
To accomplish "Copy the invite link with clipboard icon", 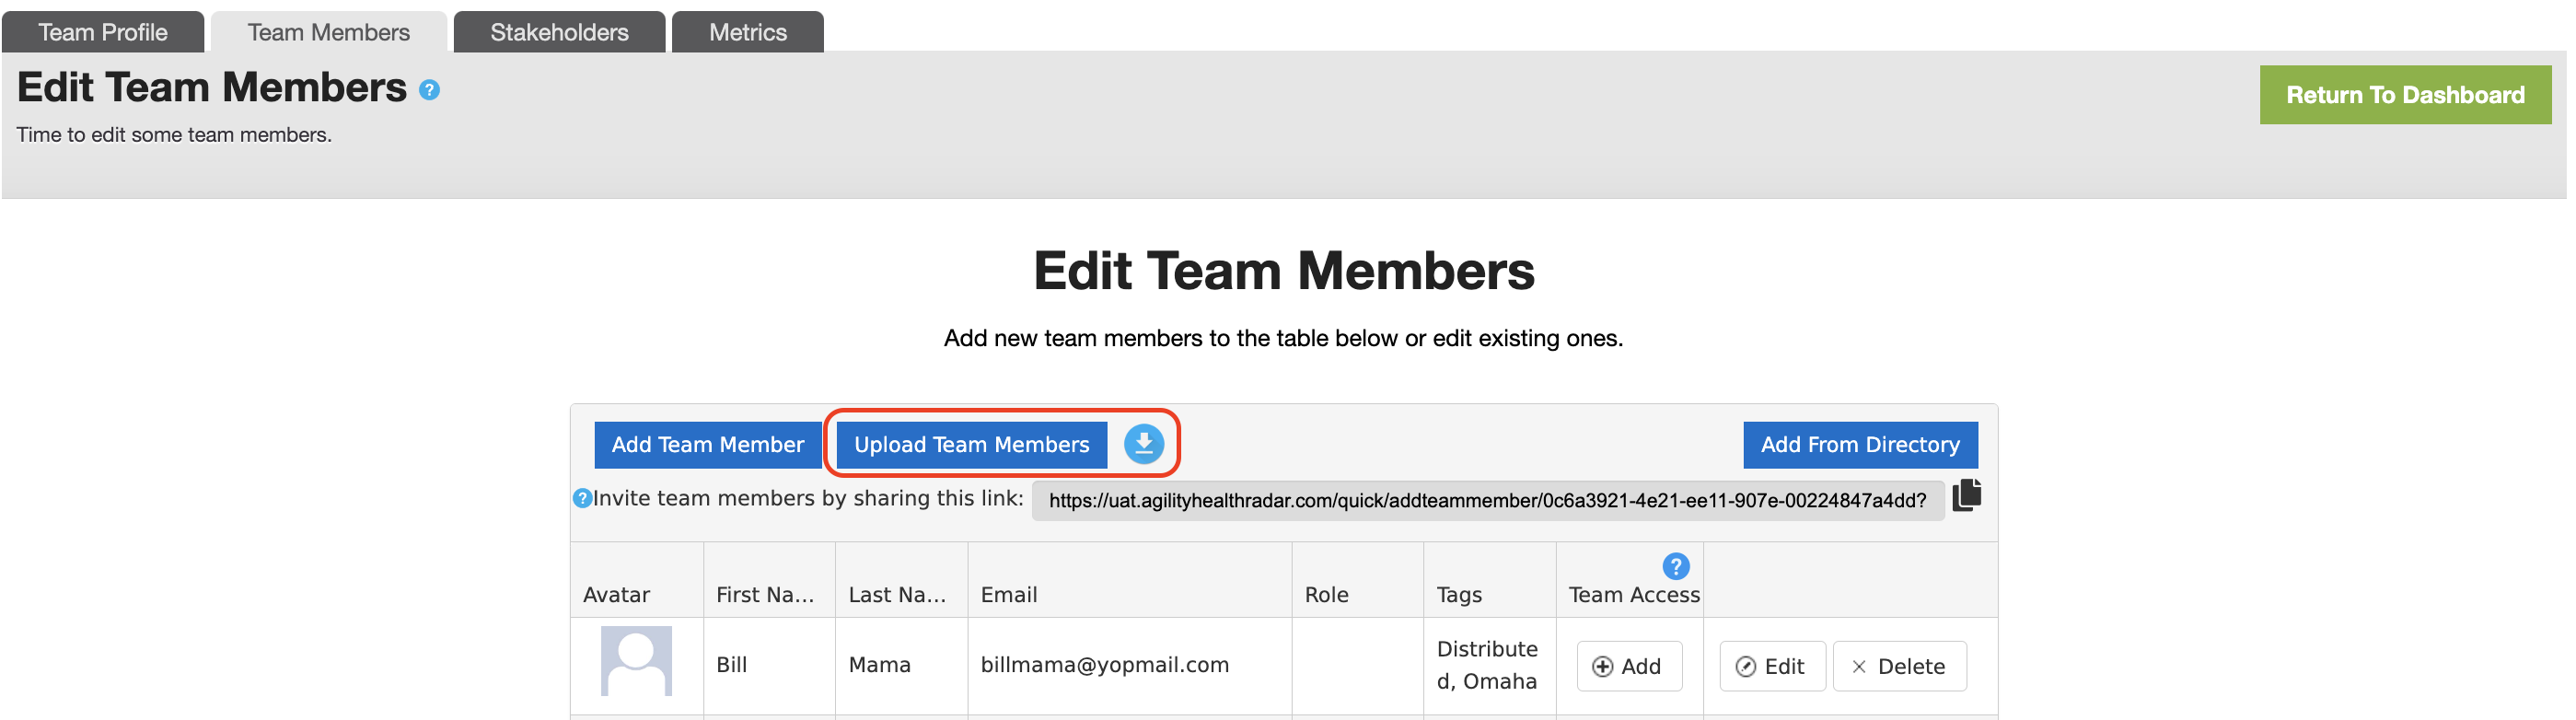I will 1966,495.
